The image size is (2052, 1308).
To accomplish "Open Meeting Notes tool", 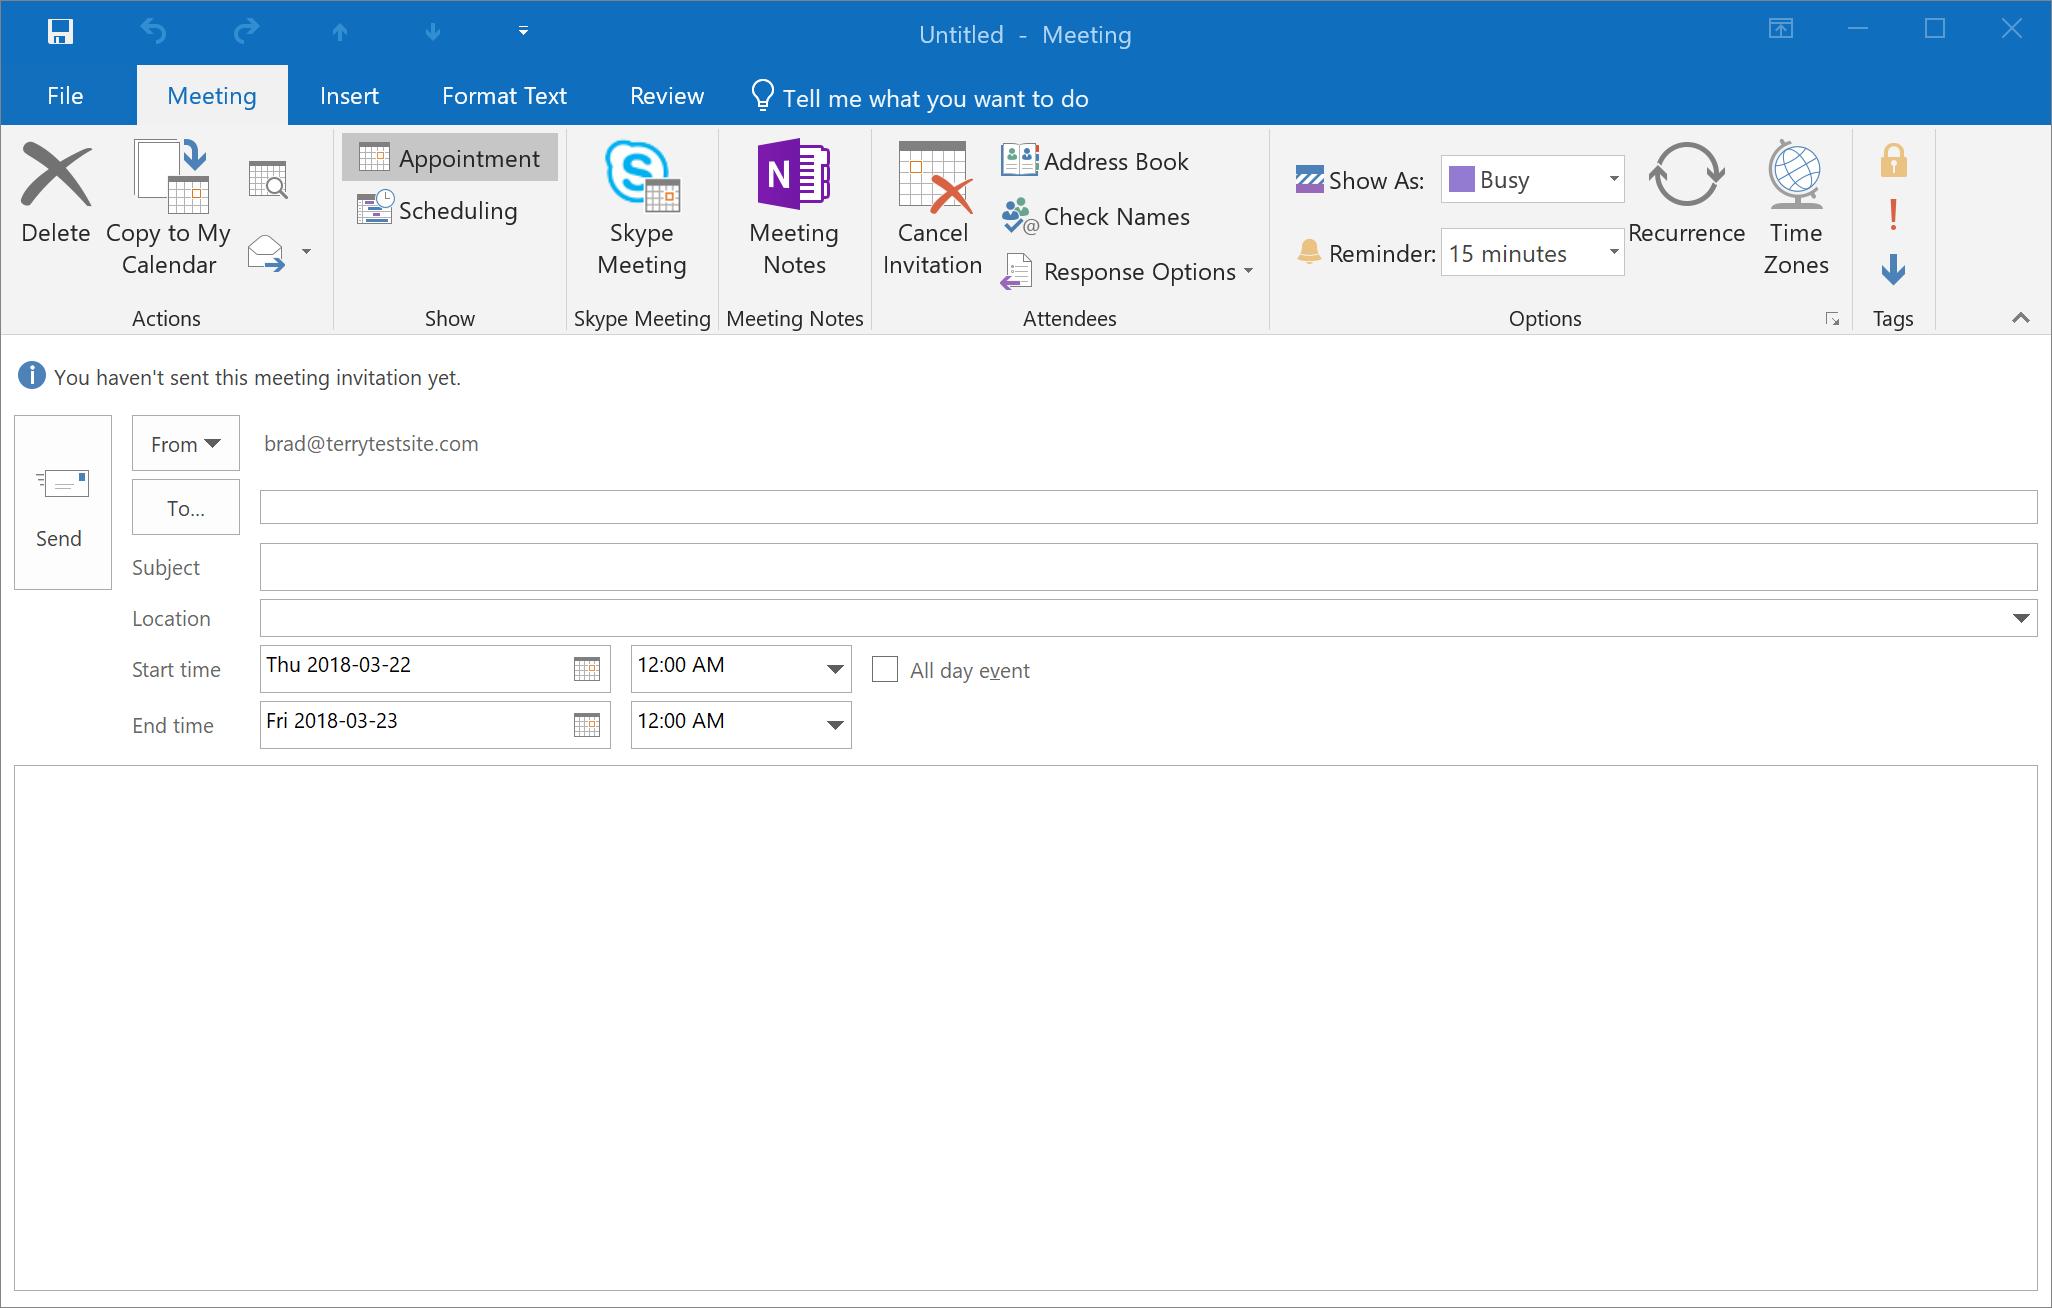I will [794, 209].
